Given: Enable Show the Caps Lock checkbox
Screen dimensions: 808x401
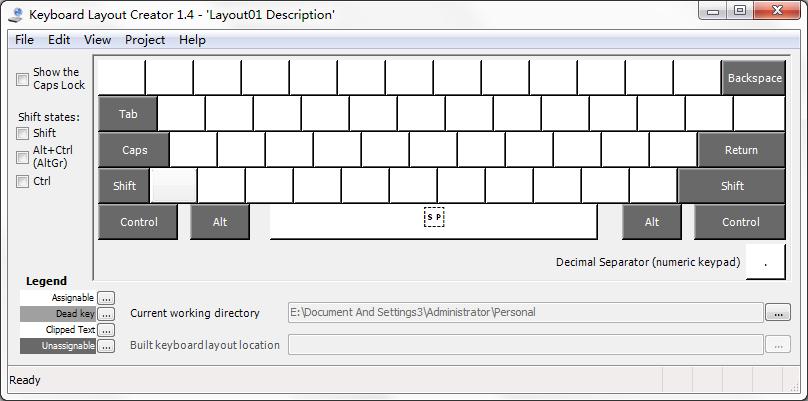Looking at the screenshot, I should click(x=23, y=79).
